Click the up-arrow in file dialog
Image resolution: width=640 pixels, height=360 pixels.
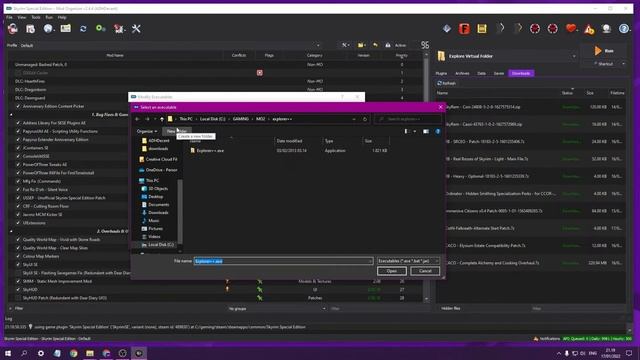pos(162,119)
